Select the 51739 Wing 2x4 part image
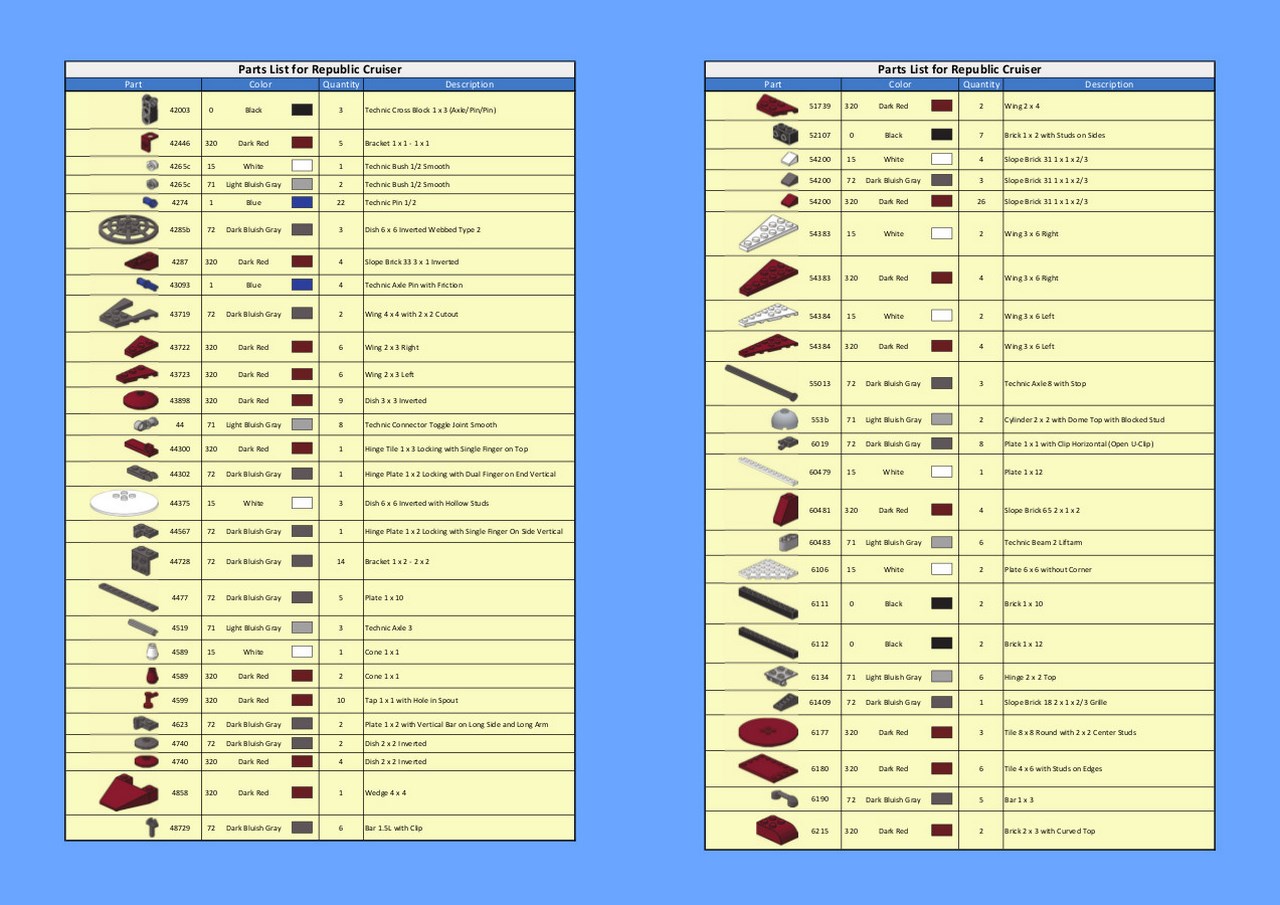Screen dimensions: 1280x905 [x=777, y=106]
